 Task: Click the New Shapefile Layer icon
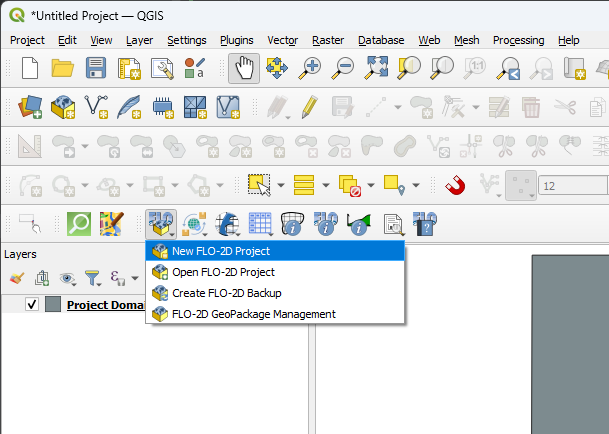click(x=96, y=106)
